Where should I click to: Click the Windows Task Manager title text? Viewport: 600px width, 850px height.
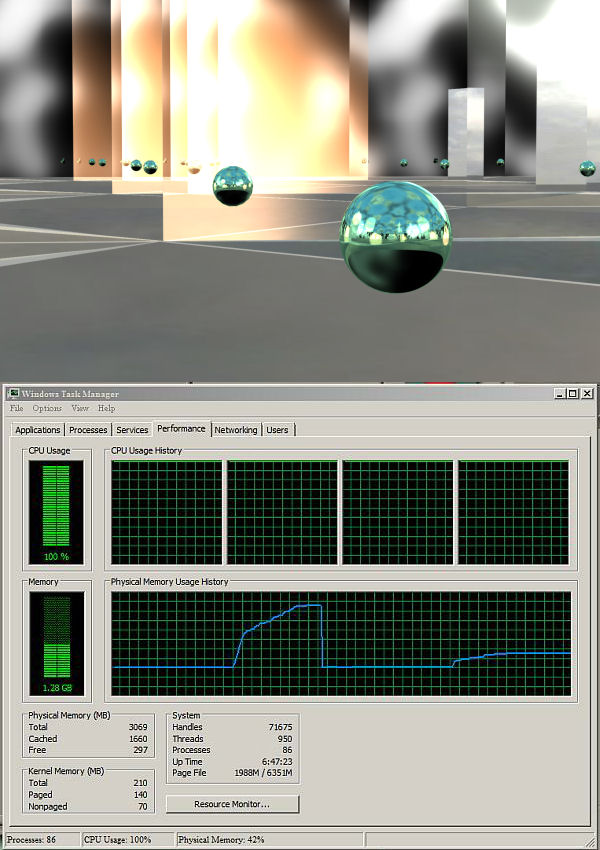pyautogui.click(x=70, y=394)
